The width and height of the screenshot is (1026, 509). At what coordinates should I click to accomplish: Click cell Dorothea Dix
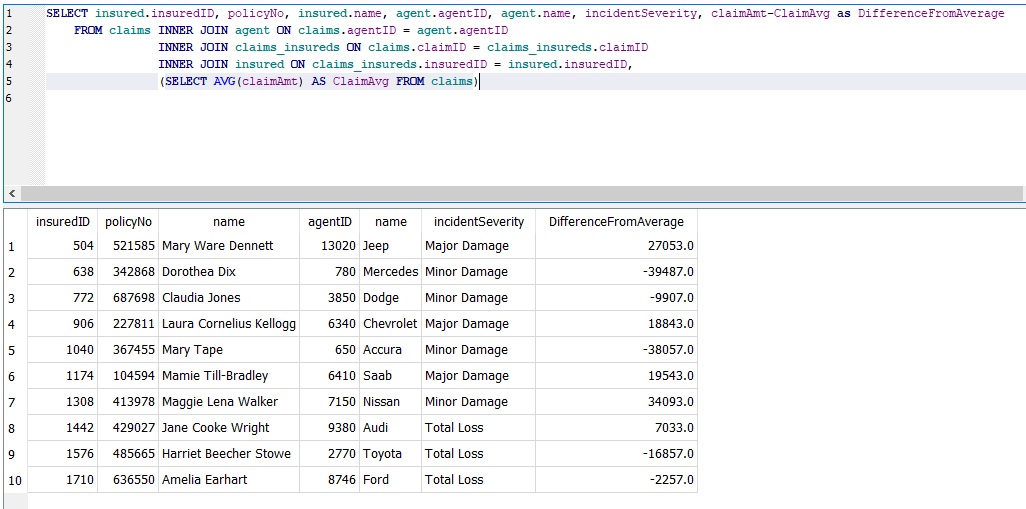click(x=229, y=272)
